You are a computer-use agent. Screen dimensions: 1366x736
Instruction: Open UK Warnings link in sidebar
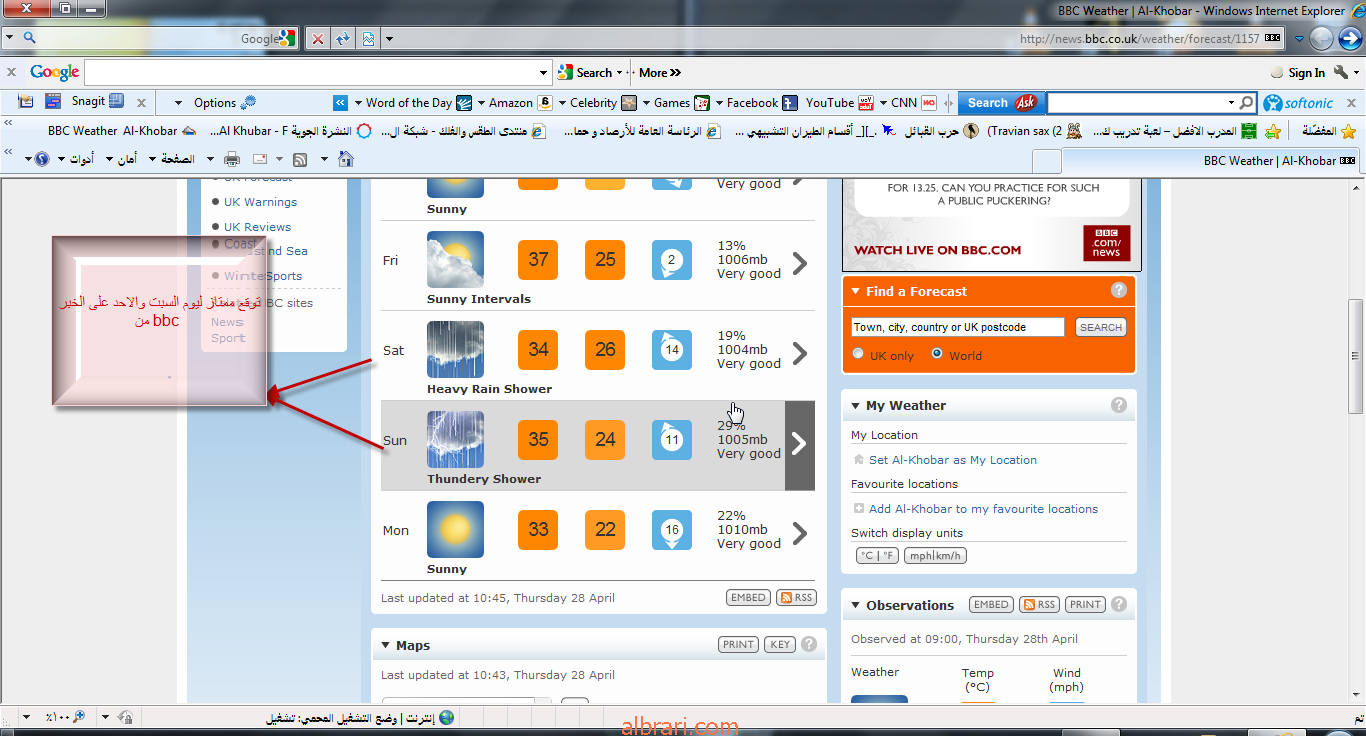pyautogui.click(x=260, y=202)
